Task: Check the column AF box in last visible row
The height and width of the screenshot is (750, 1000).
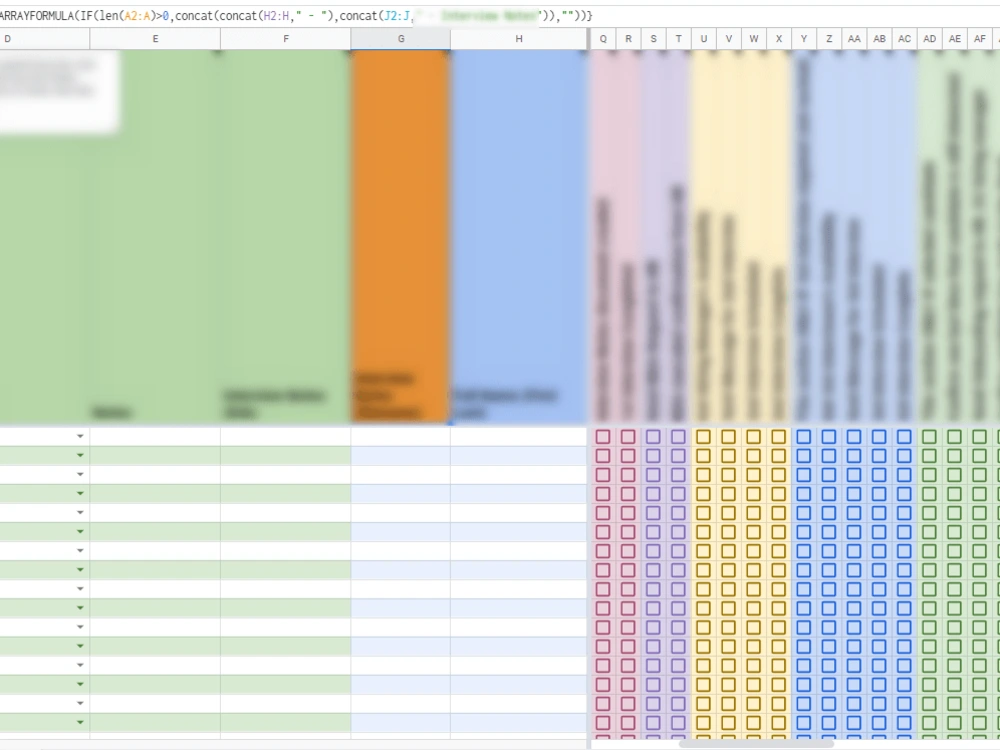Action: tap(980, 723)
